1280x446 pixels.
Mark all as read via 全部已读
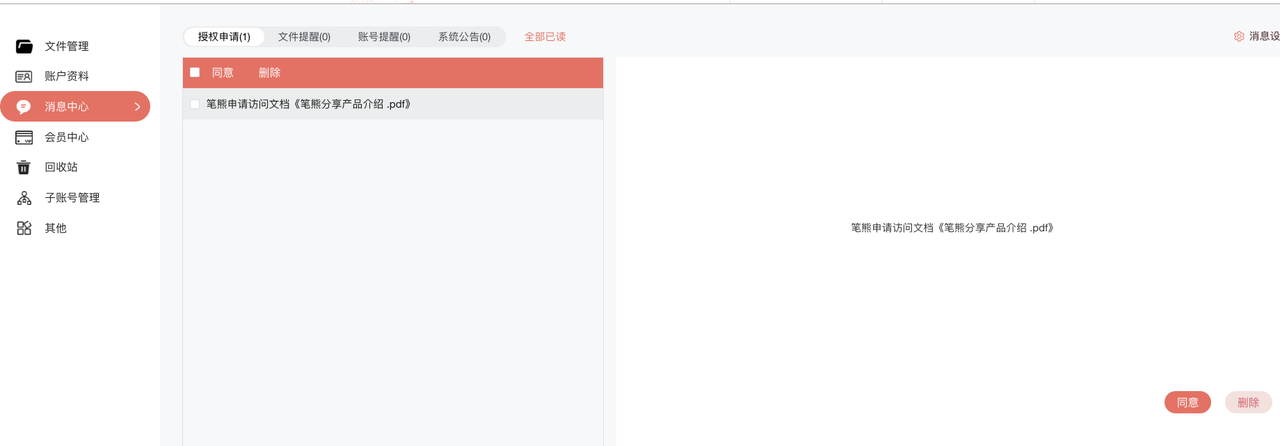[x=545, y=37]
